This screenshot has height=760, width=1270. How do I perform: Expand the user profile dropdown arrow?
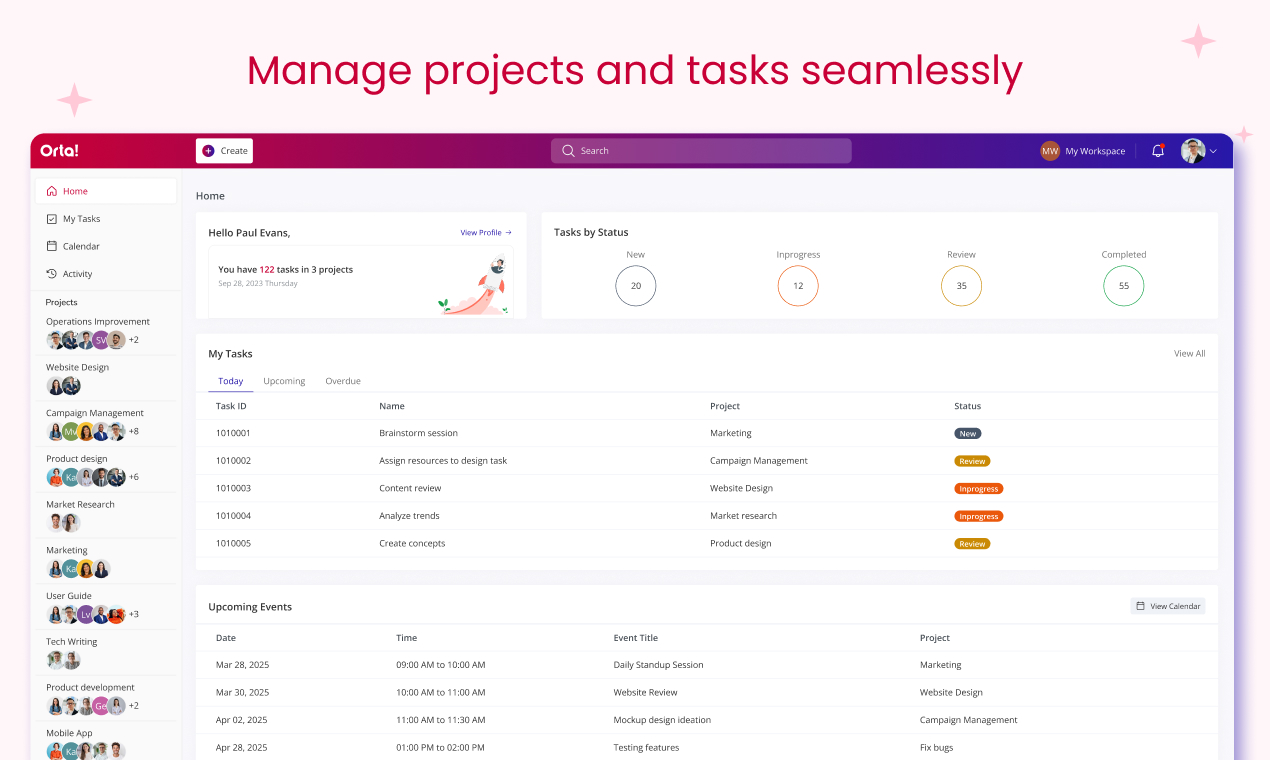point(1213,151)
